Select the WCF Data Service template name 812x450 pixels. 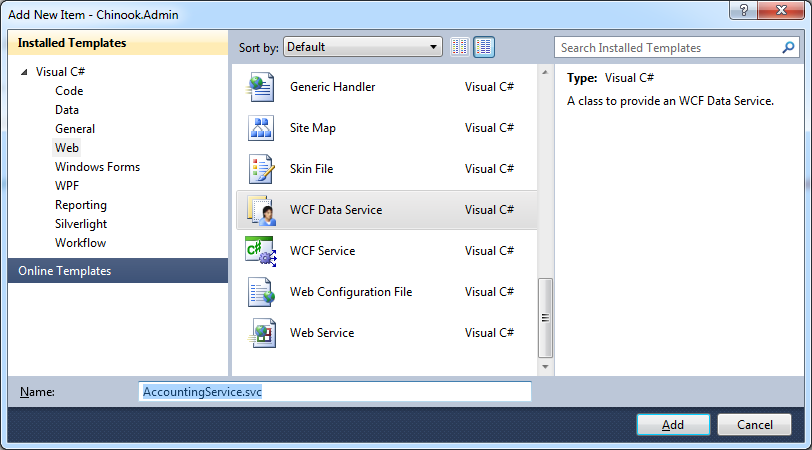336,210
